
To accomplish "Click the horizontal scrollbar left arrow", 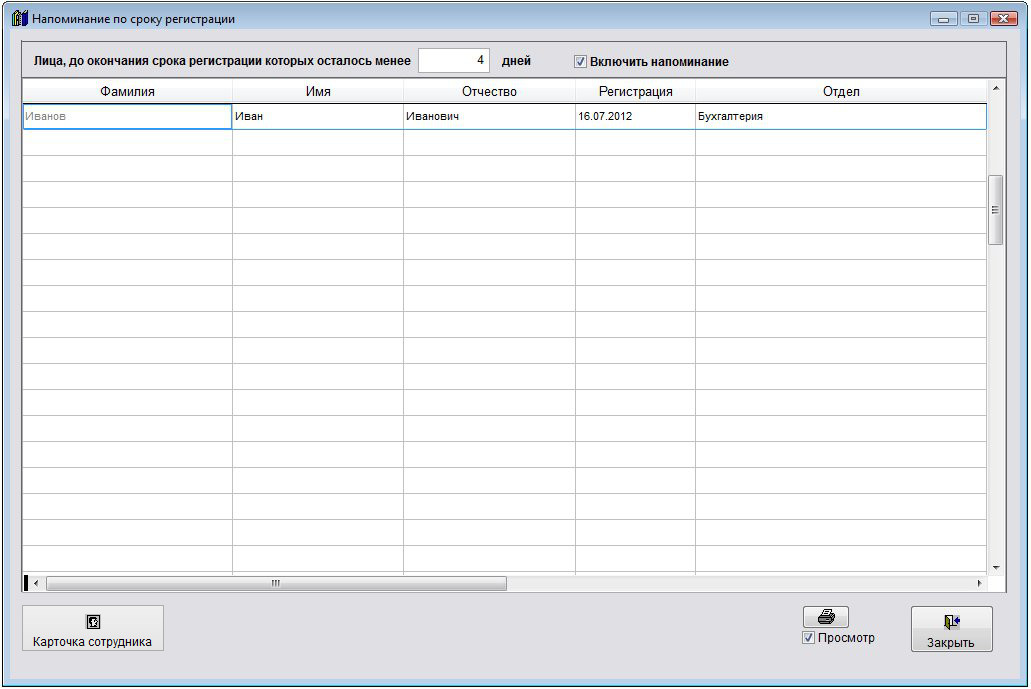I will pos(36,583).
